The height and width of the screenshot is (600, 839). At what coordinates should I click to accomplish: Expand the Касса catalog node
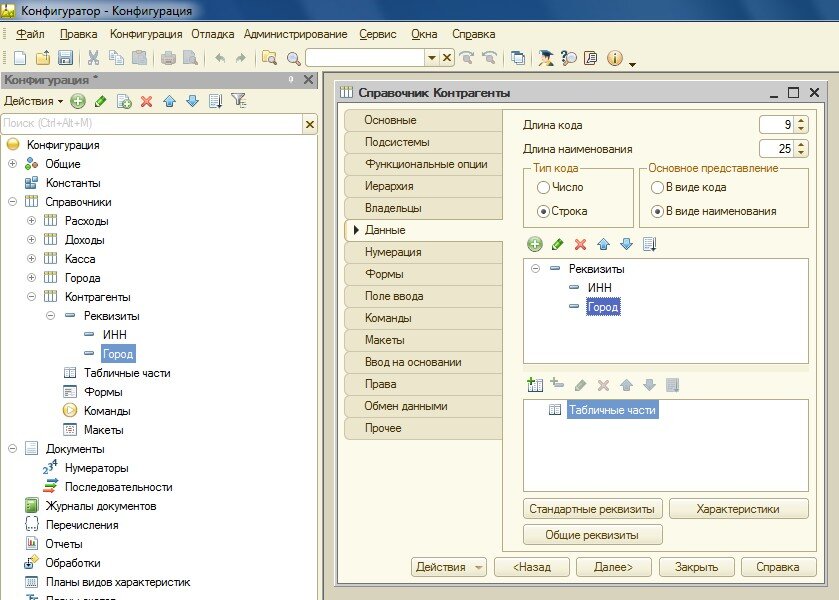point(32,259)
